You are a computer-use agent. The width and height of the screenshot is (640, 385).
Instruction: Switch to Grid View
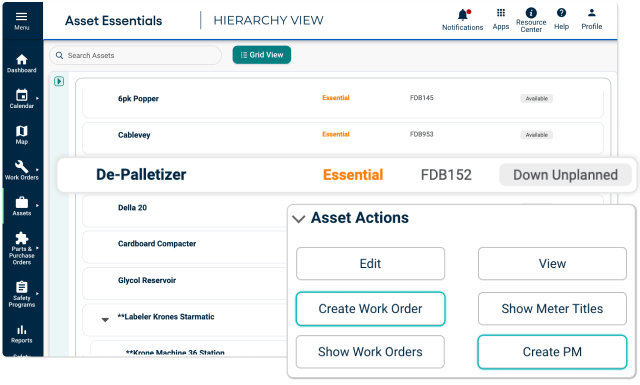[262, 55]
